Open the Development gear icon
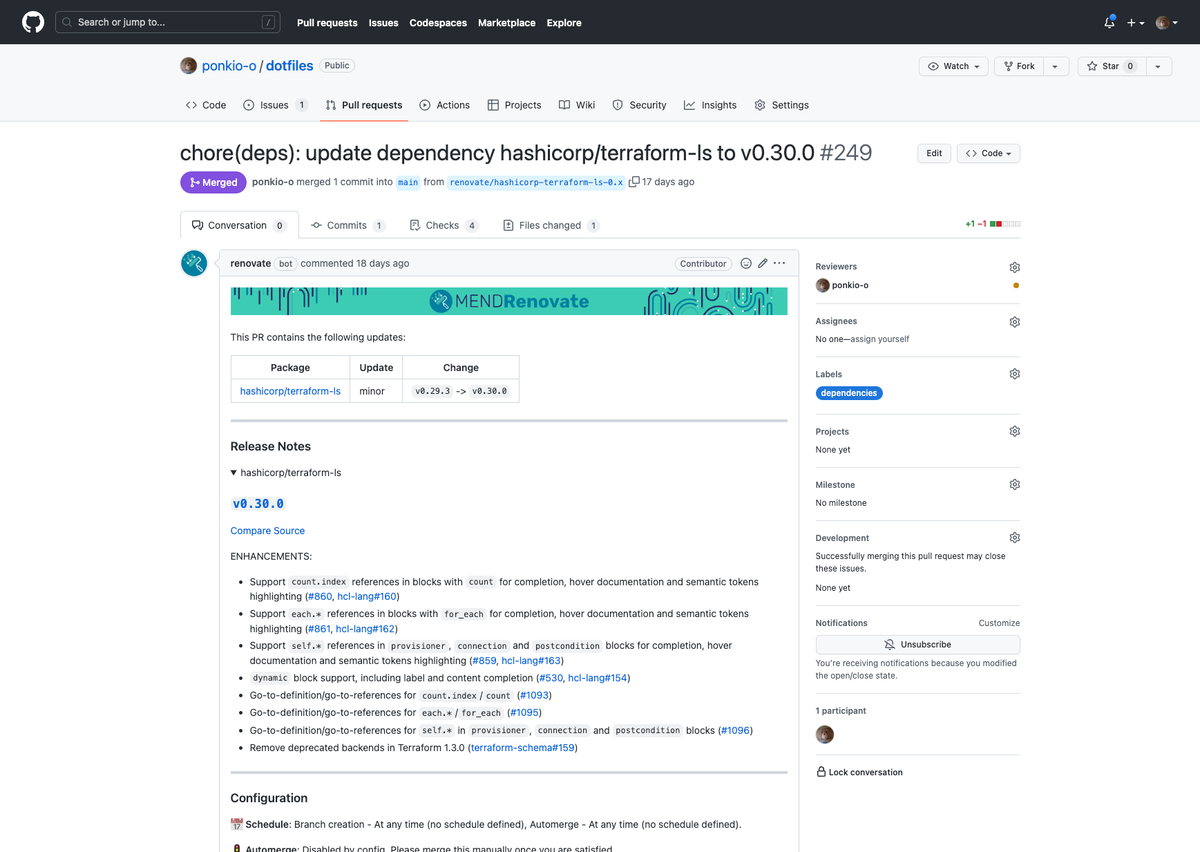This screenshot has height=852, width=1200. [x=1014, y=538]
